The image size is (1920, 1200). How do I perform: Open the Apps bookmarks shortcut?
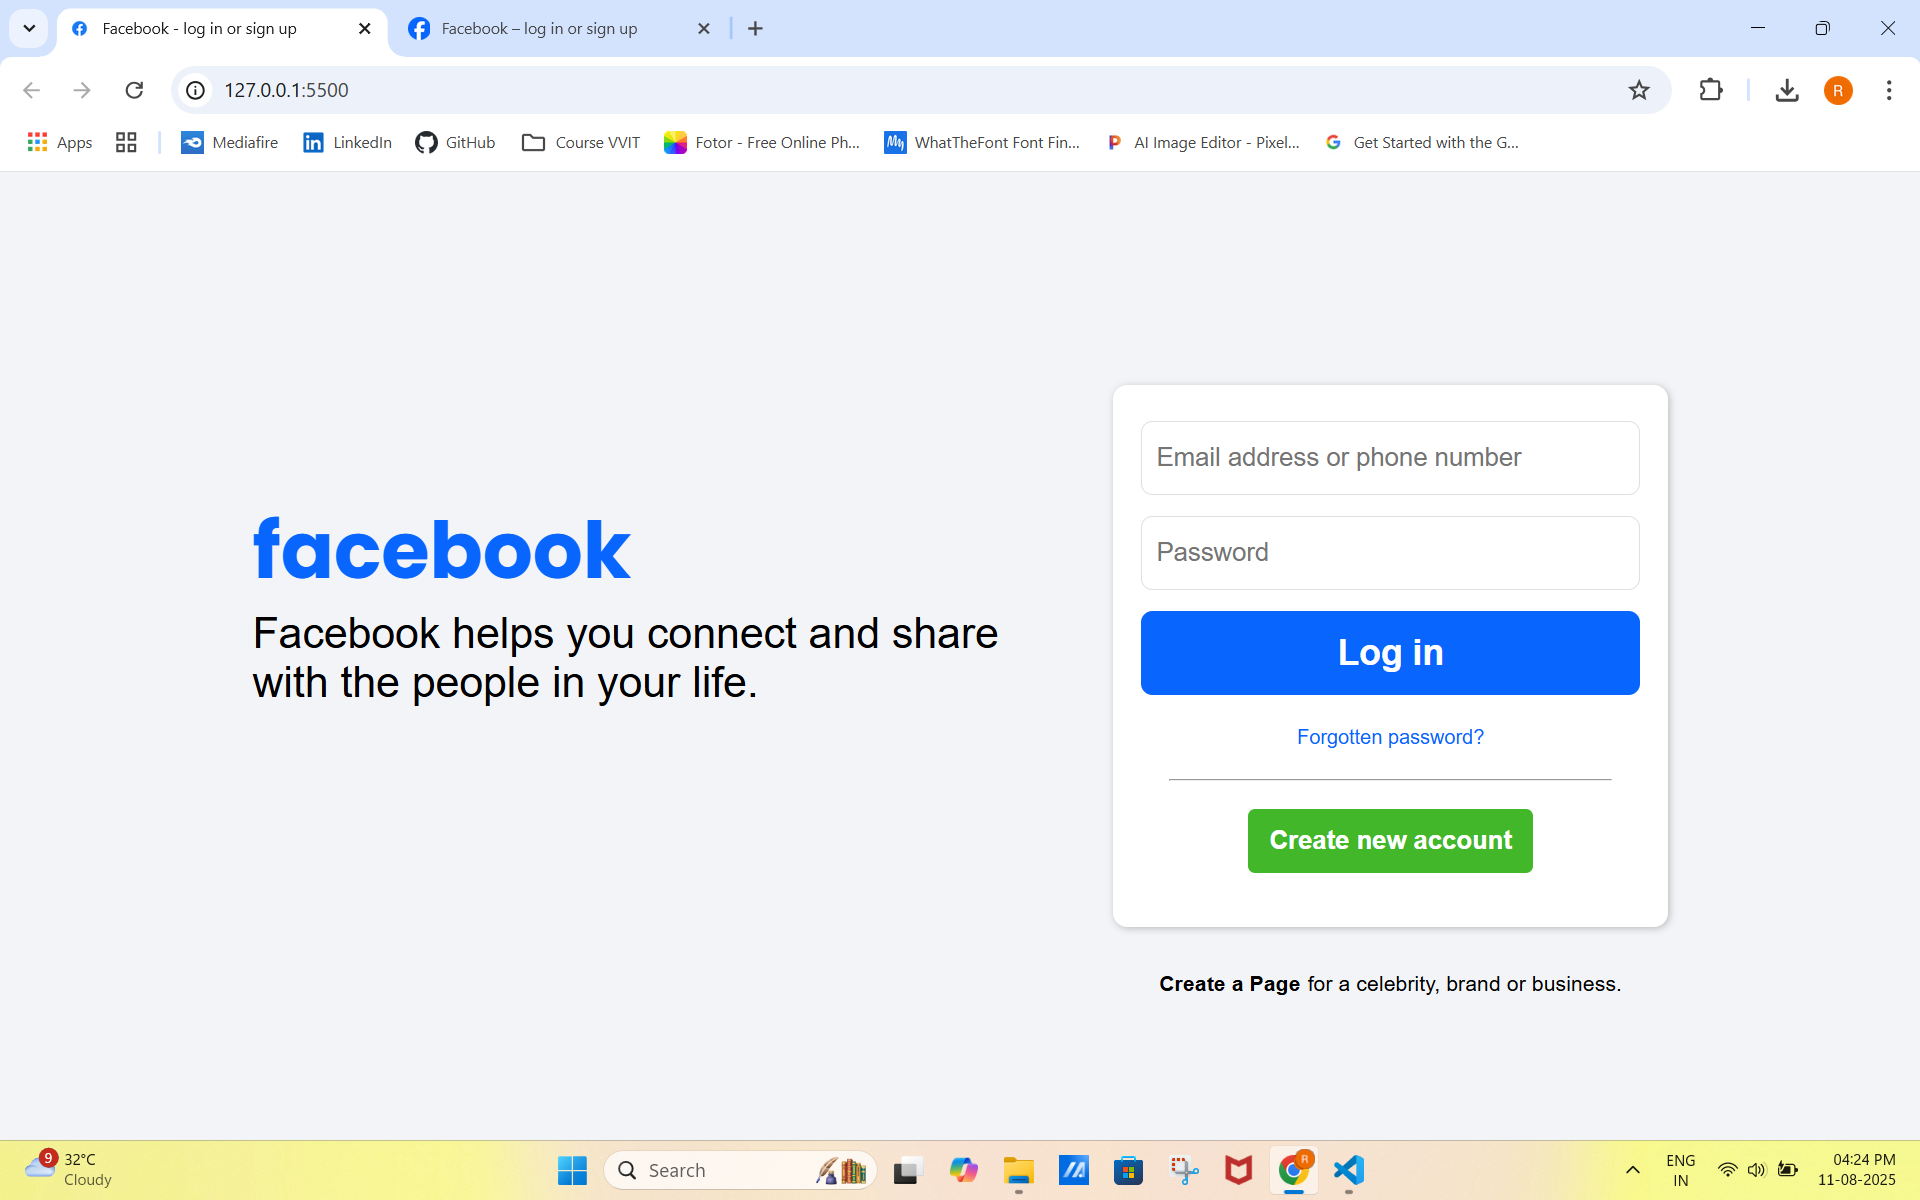(x=60, y=142)
